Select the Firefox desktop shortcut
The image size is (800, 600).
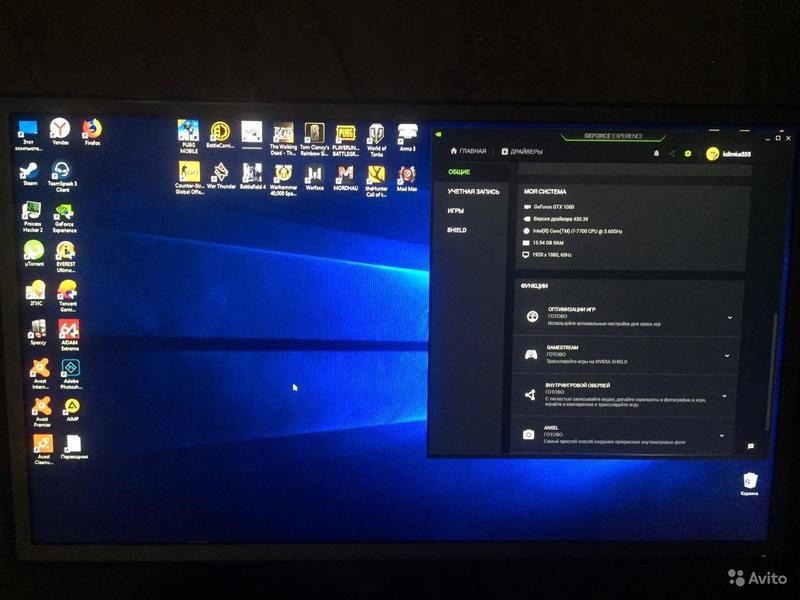click(92, 133)
